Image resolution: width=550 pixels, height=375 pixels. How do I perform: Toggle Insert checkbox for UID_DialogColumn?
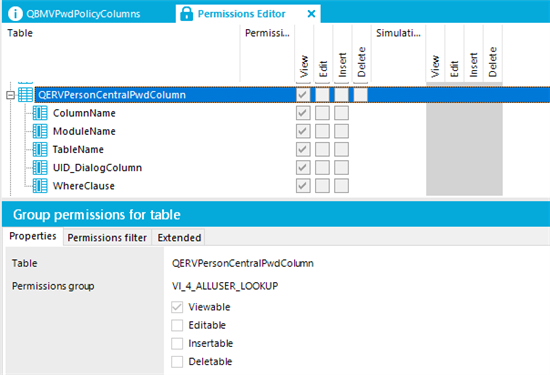341,168
